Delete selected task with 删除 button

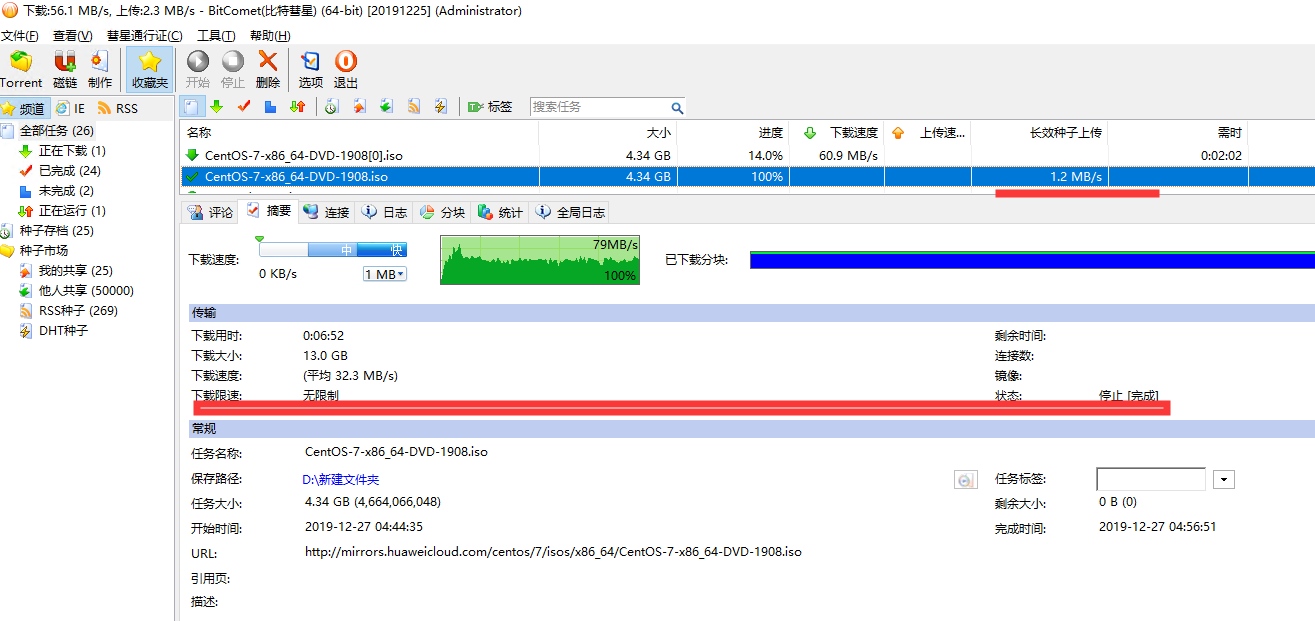[268, 70]
